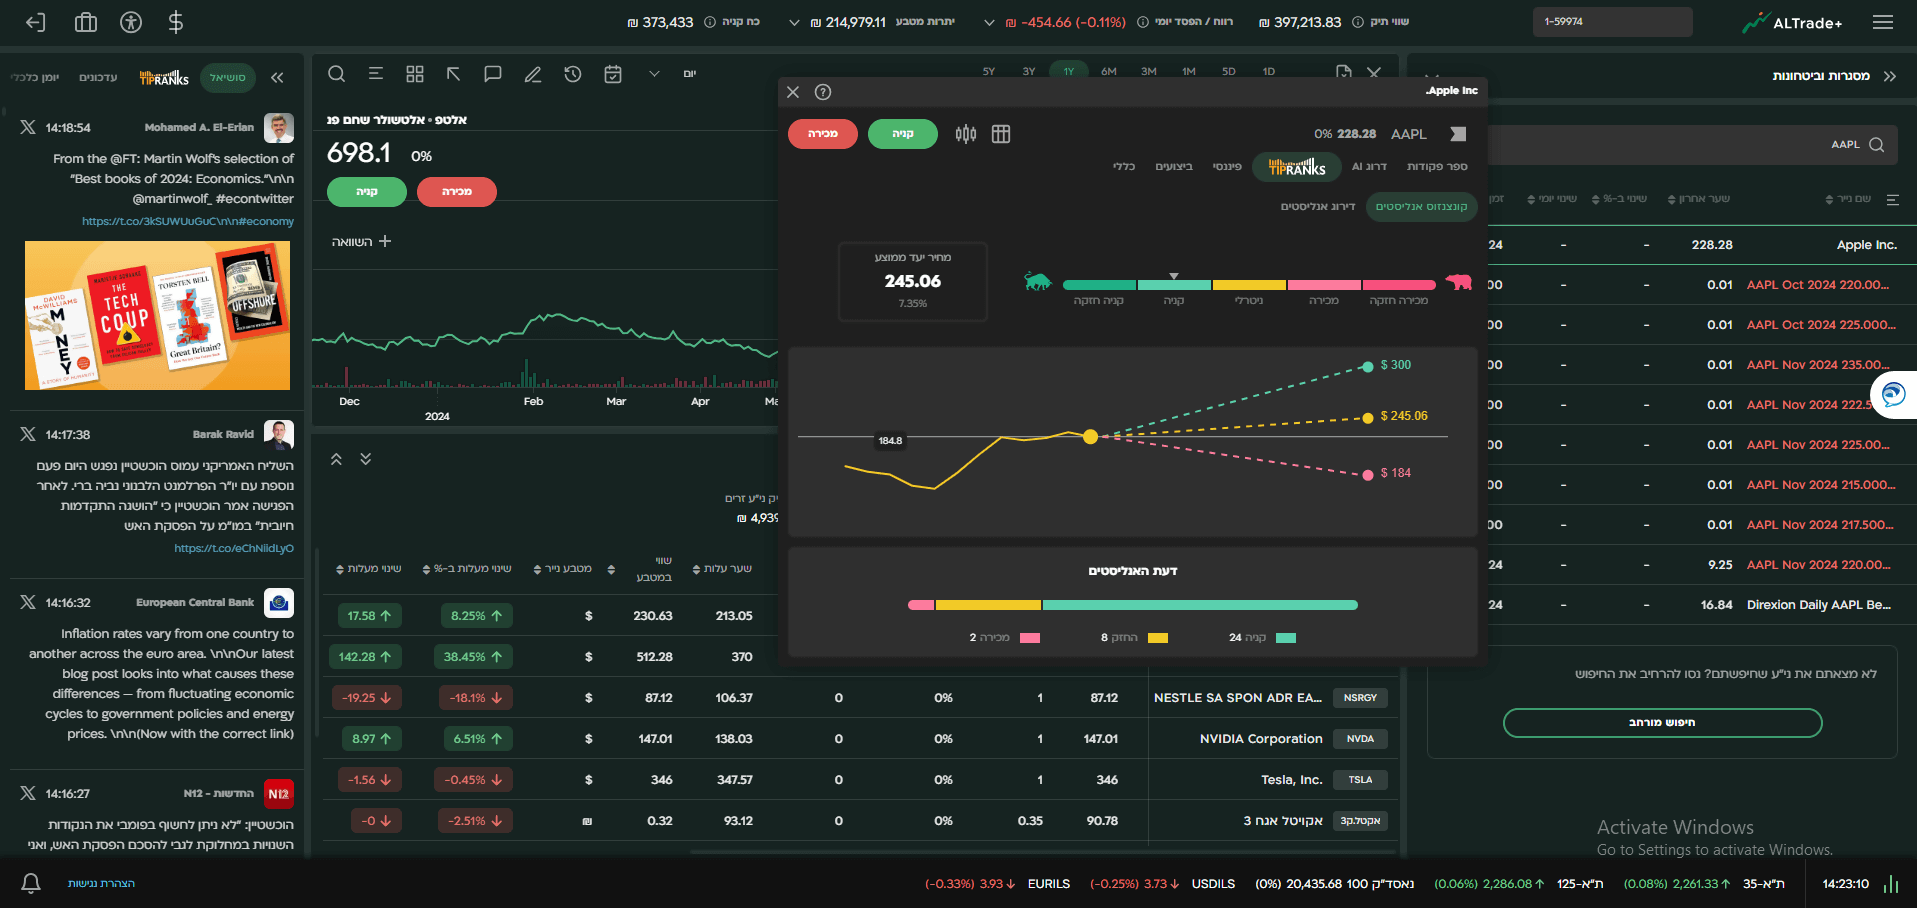Viewport: 1917px width, 908px height.
Task: Click the חיפוש מורחב button
Action: pyautogui.click(x=1662, y=723)
